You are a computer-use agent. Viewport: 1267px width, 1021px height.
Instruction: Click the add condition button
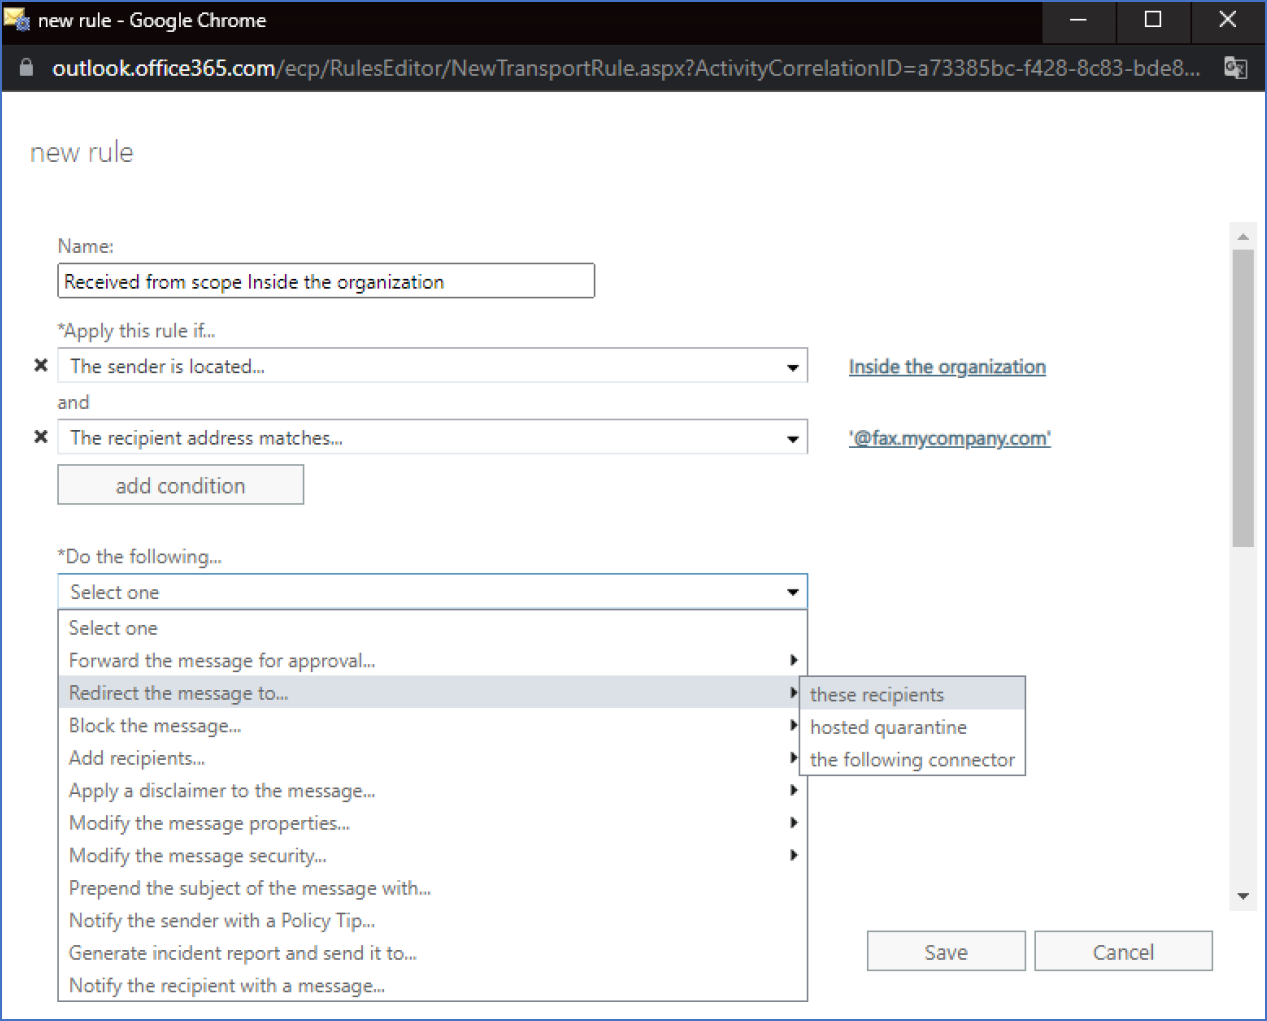pyautogui.click(x=180, y=486)
